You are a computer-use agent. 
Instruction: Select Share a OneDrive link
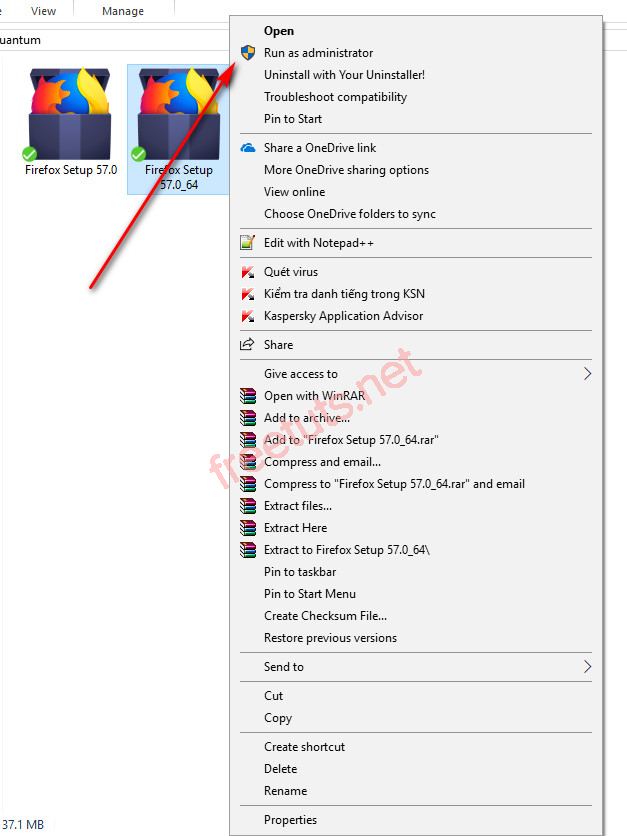[416, 148]
